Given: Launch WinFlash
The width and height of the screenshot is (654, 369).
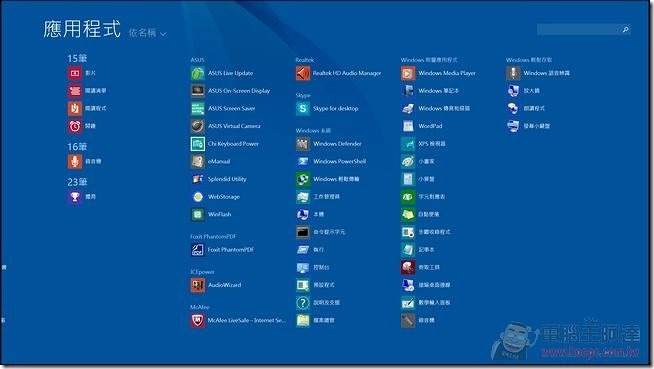Looking at the screenshot, I should pyautogui.click(x=211, y=214).
